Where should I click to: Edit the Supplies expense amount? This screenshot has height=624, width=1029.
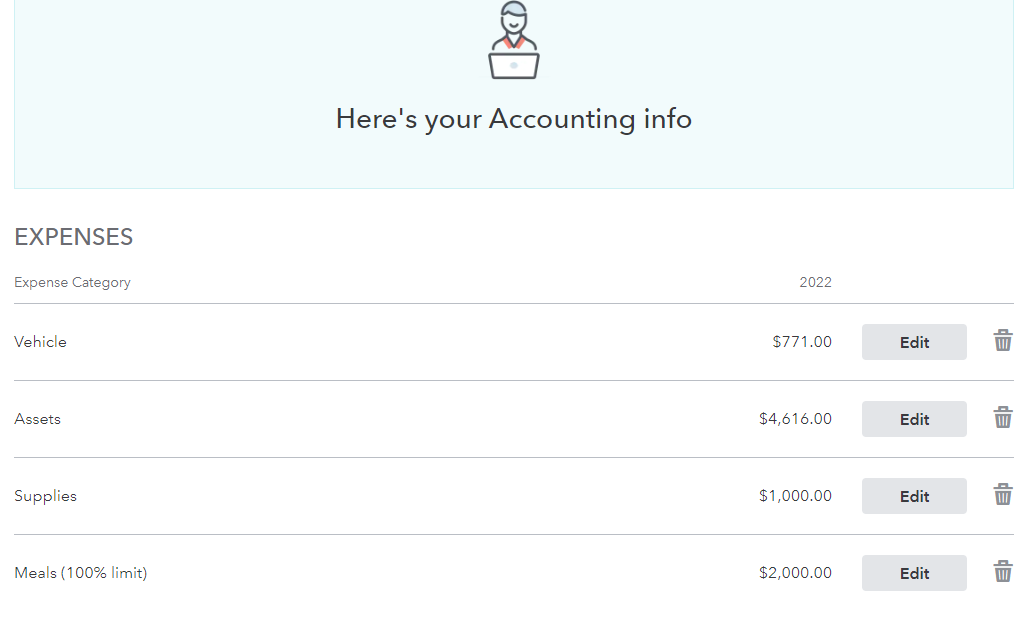point(914,496)
